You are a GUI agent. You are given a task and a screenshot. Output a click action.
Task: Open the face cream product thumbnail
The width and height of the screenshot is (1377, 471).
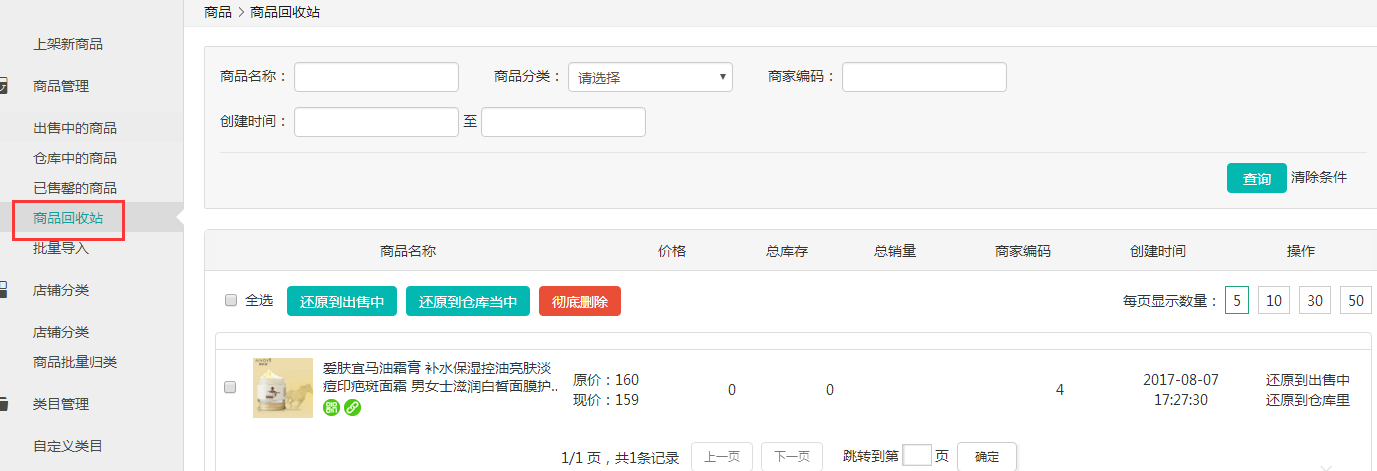282,388
